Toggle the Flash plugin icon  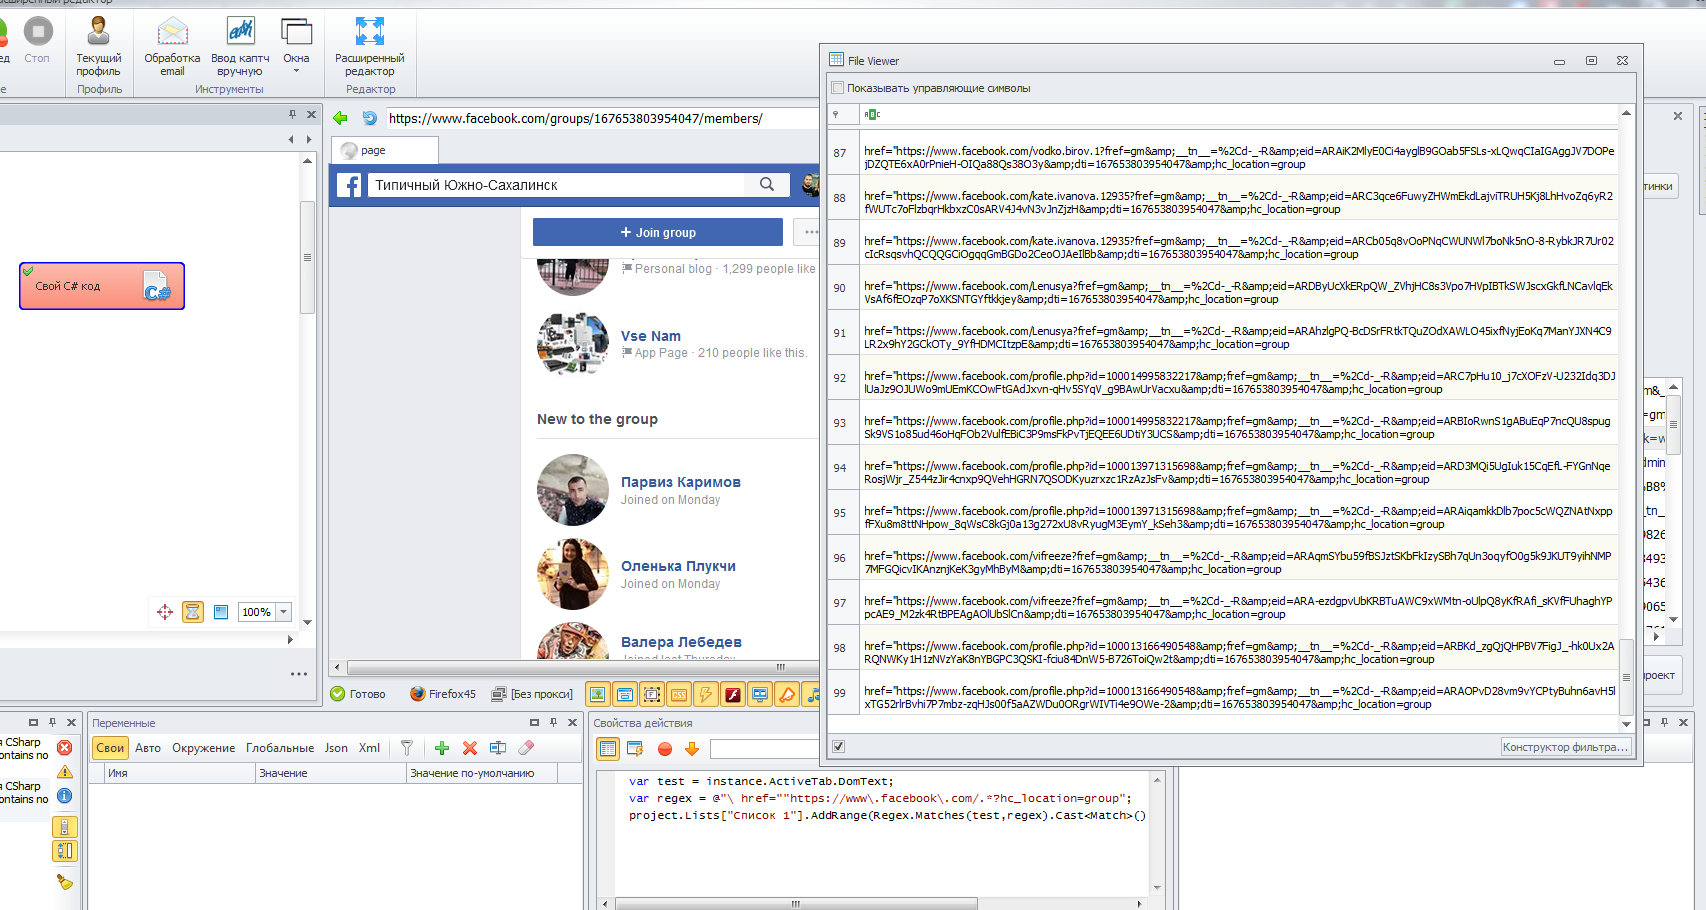pos(733,694)
